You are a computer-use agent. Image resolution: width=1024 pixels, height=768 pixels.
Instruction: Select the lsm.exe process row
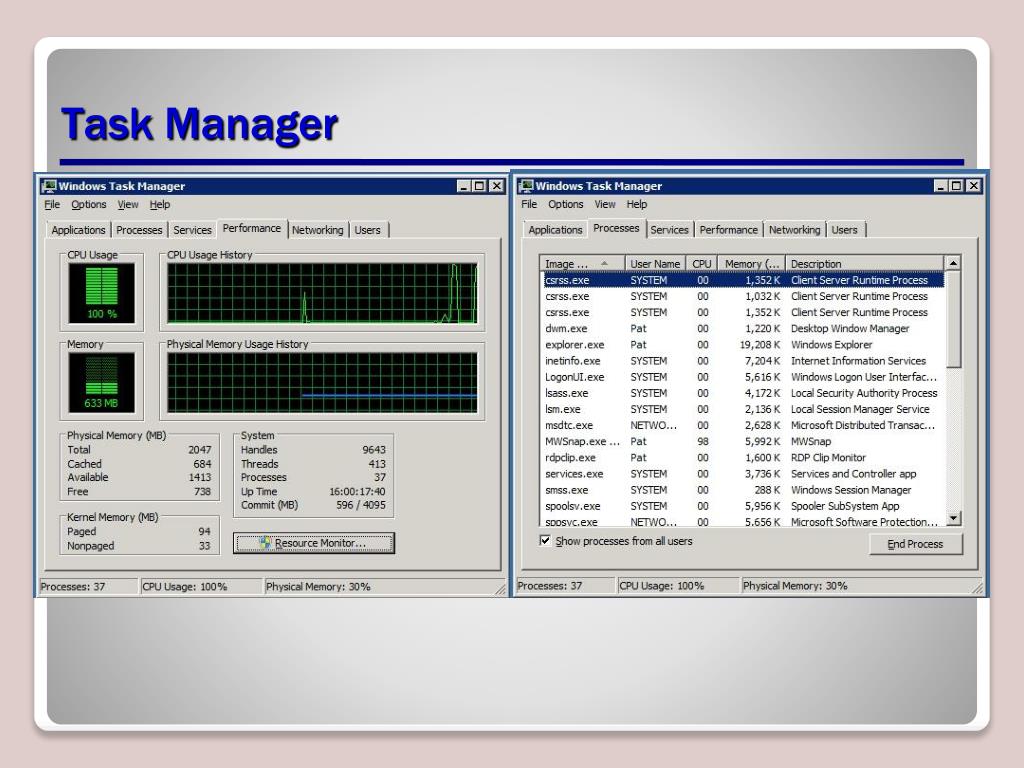(743, 409)
